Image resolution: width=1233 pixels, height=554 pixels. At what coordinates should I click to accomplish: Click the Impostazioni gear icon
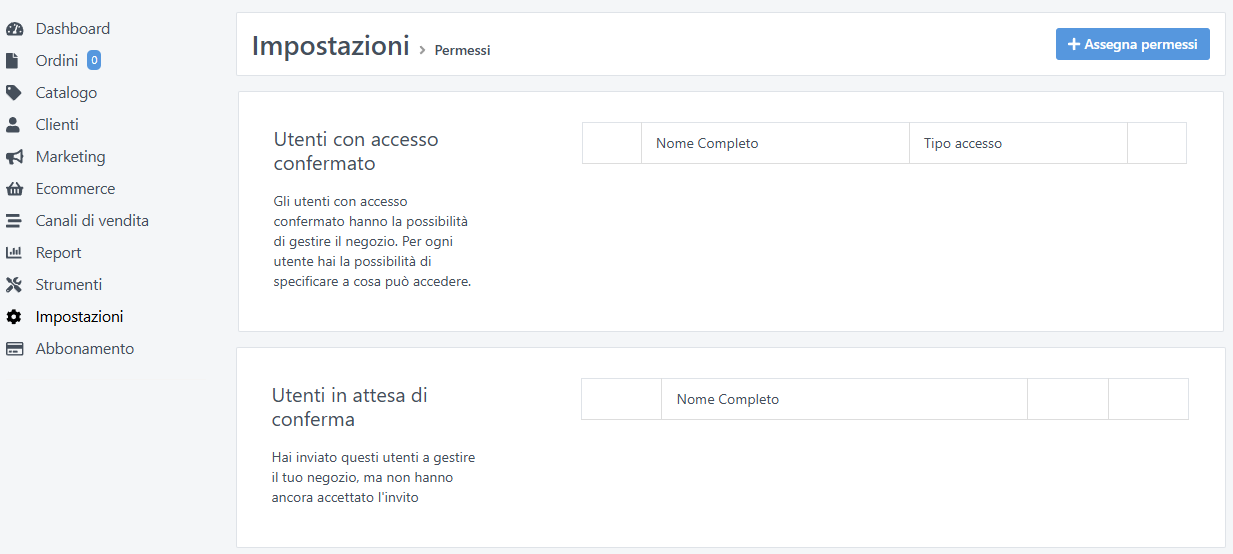pos(14,317)
